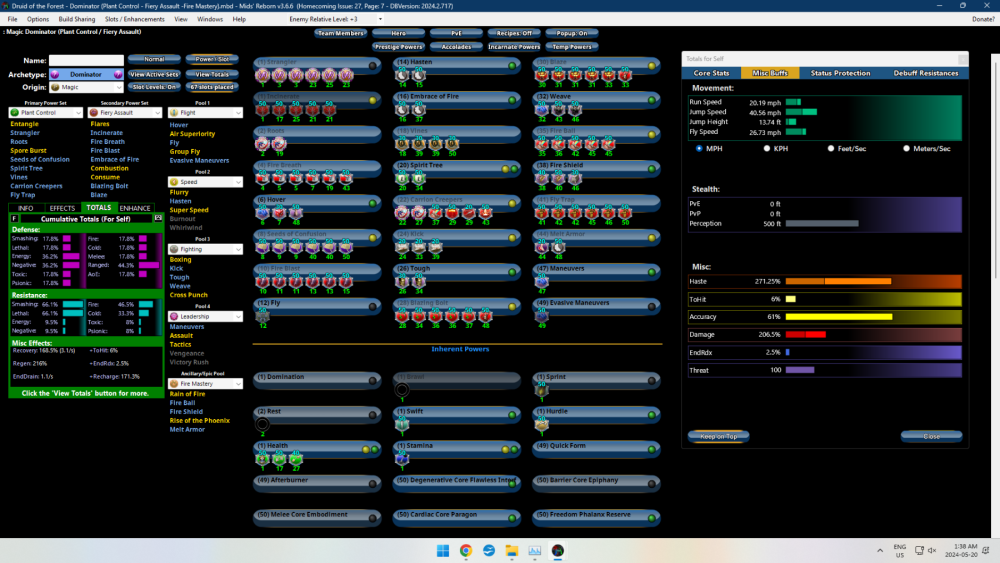Click Stamina's enhancement slot icon
This screenshot has height=563, width=1000.
click(x=402, y=458)
